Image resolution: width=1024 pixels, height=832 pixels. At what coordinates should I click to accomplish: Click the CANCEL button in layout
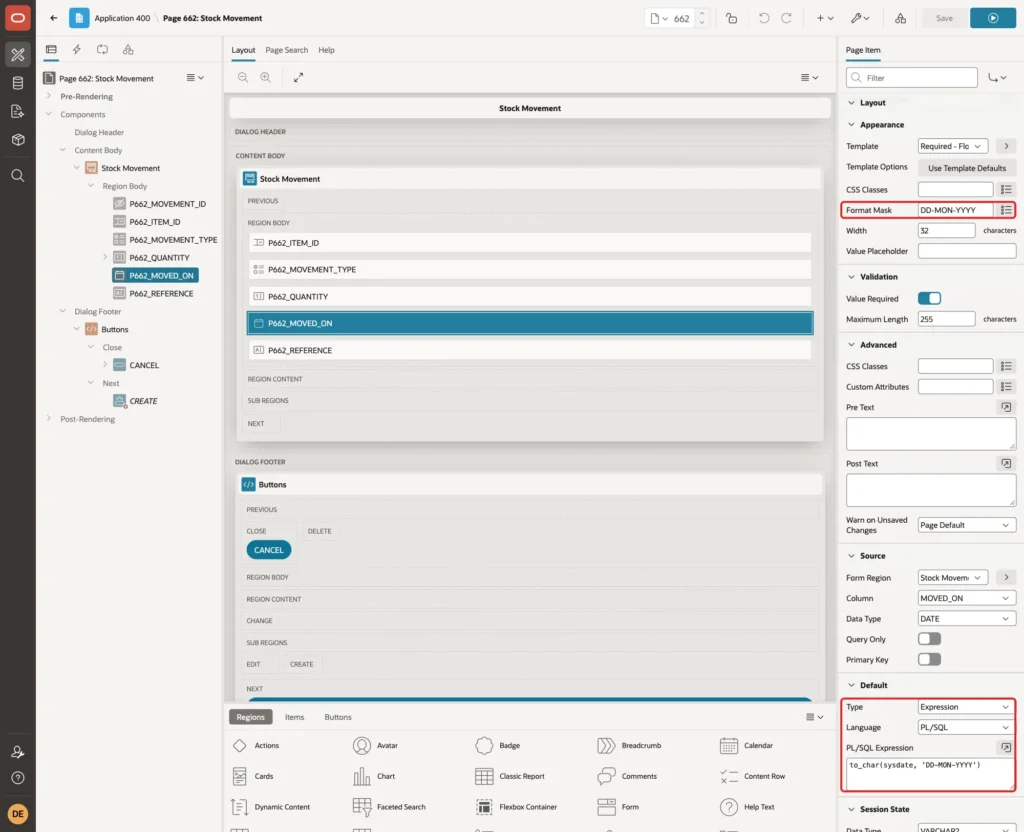268,550
